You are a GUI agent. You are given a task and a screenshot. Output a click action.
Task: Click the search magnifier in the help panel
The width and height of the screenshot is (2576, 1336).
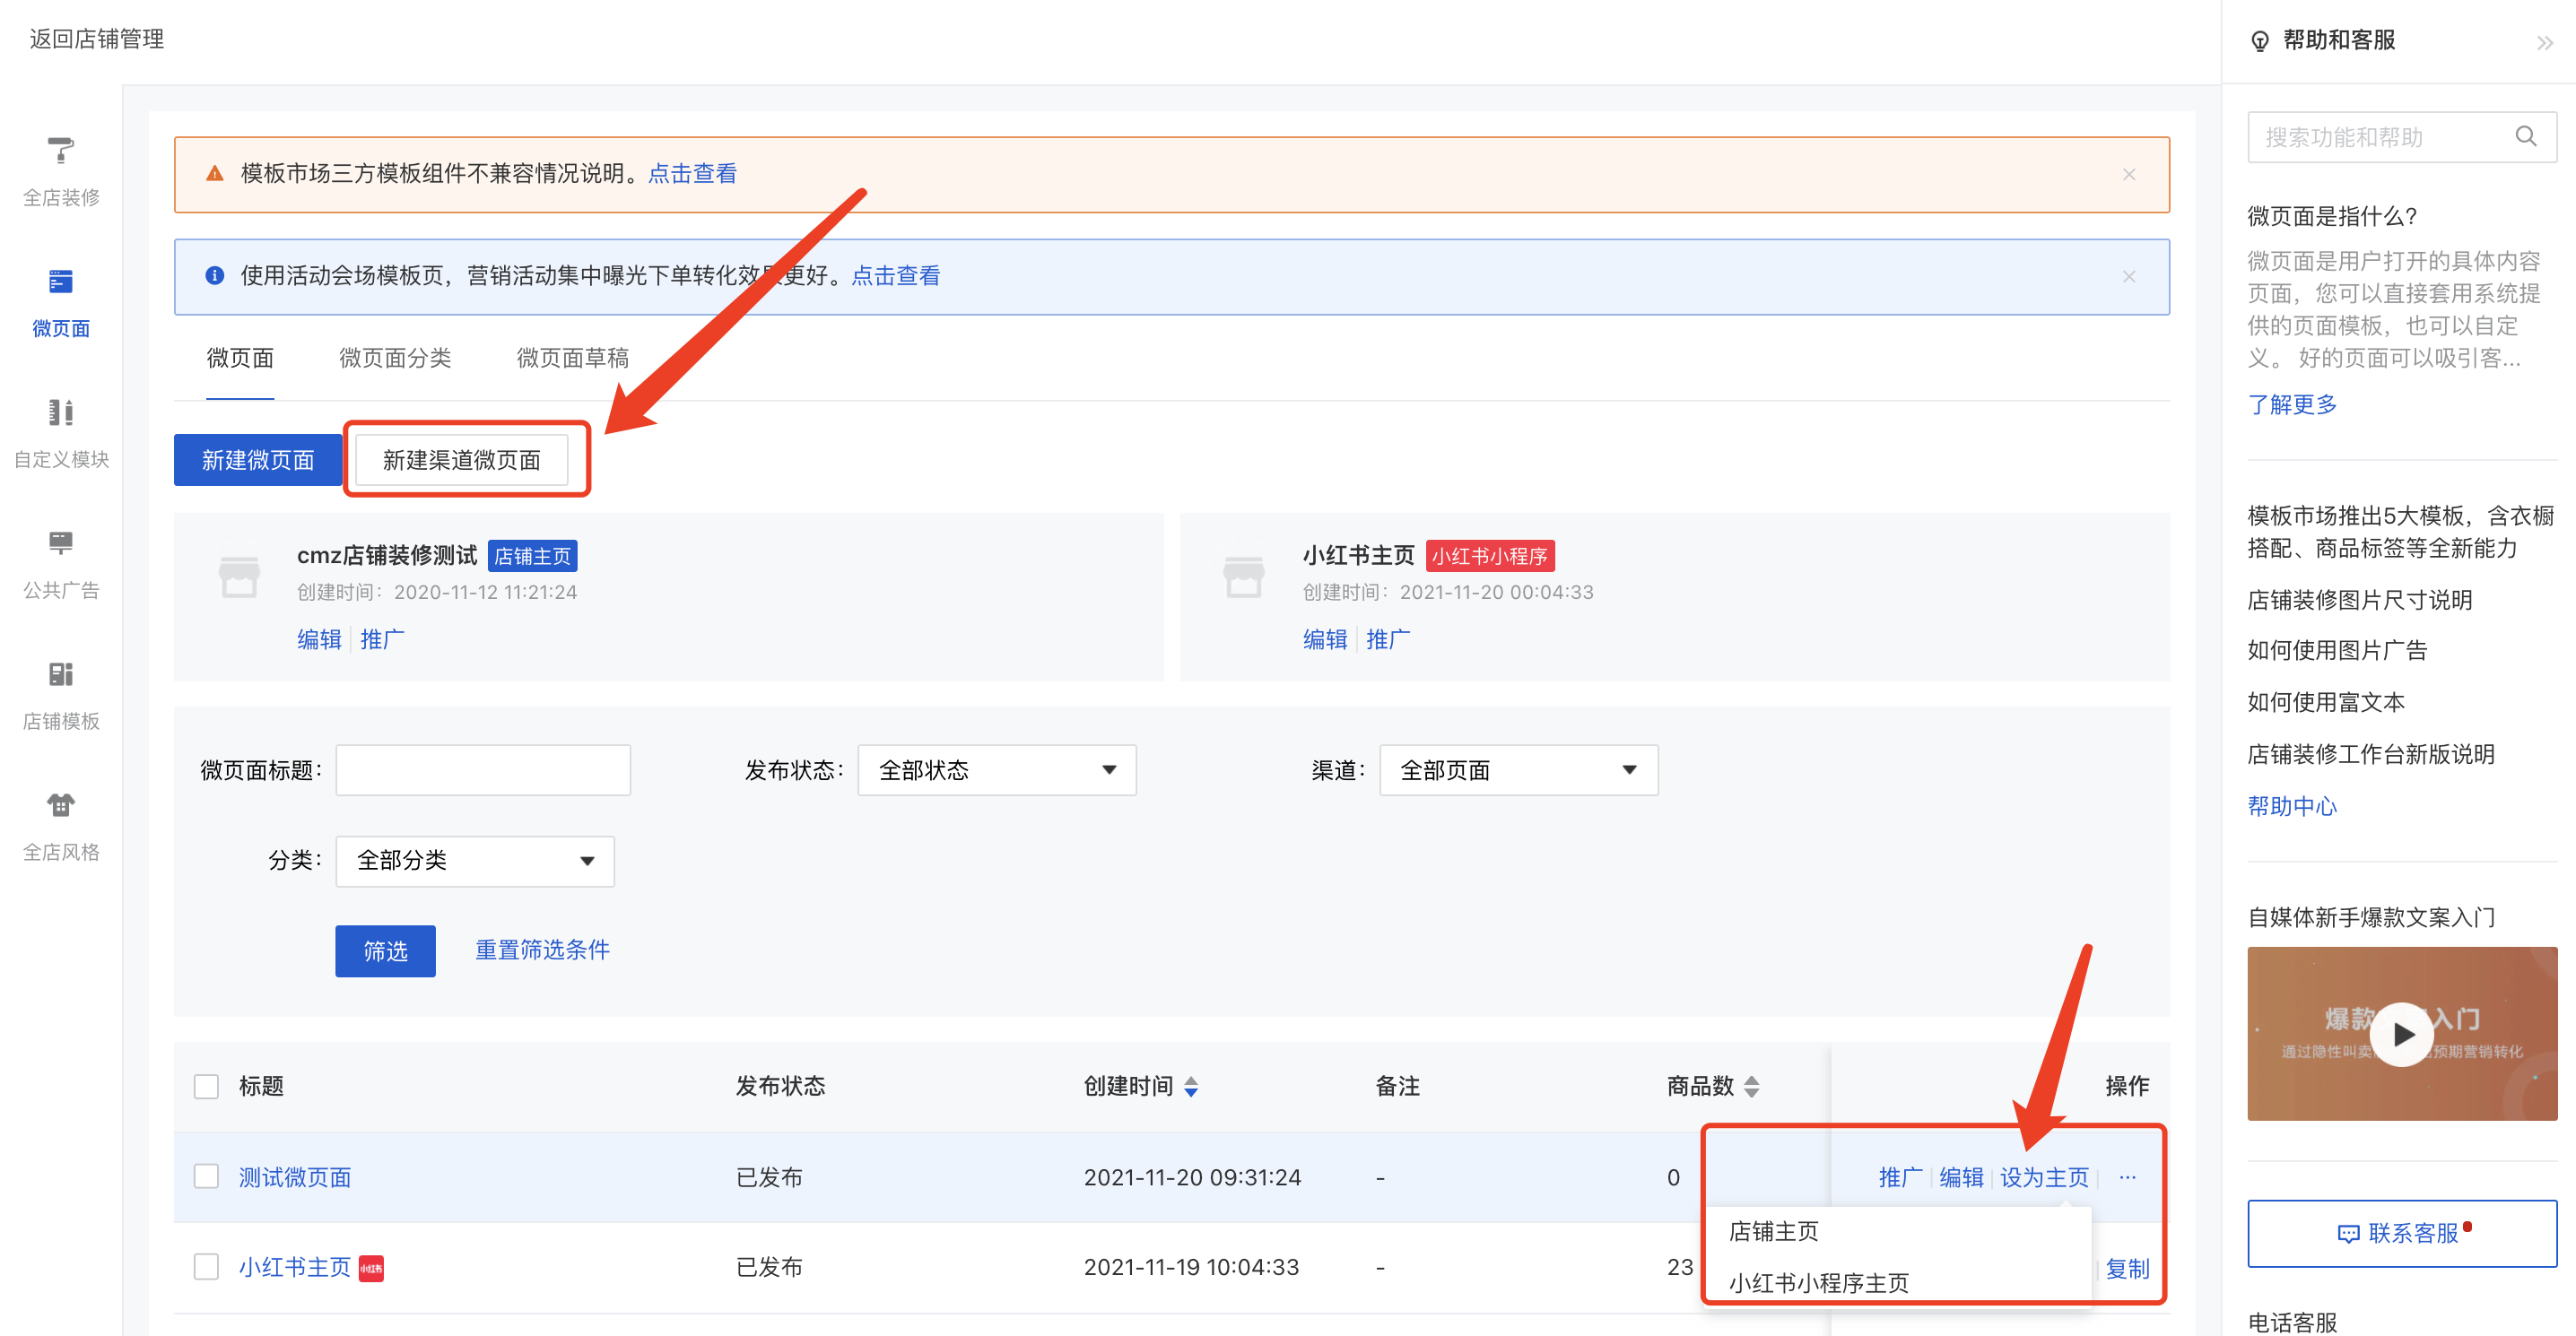point(2525,137)
